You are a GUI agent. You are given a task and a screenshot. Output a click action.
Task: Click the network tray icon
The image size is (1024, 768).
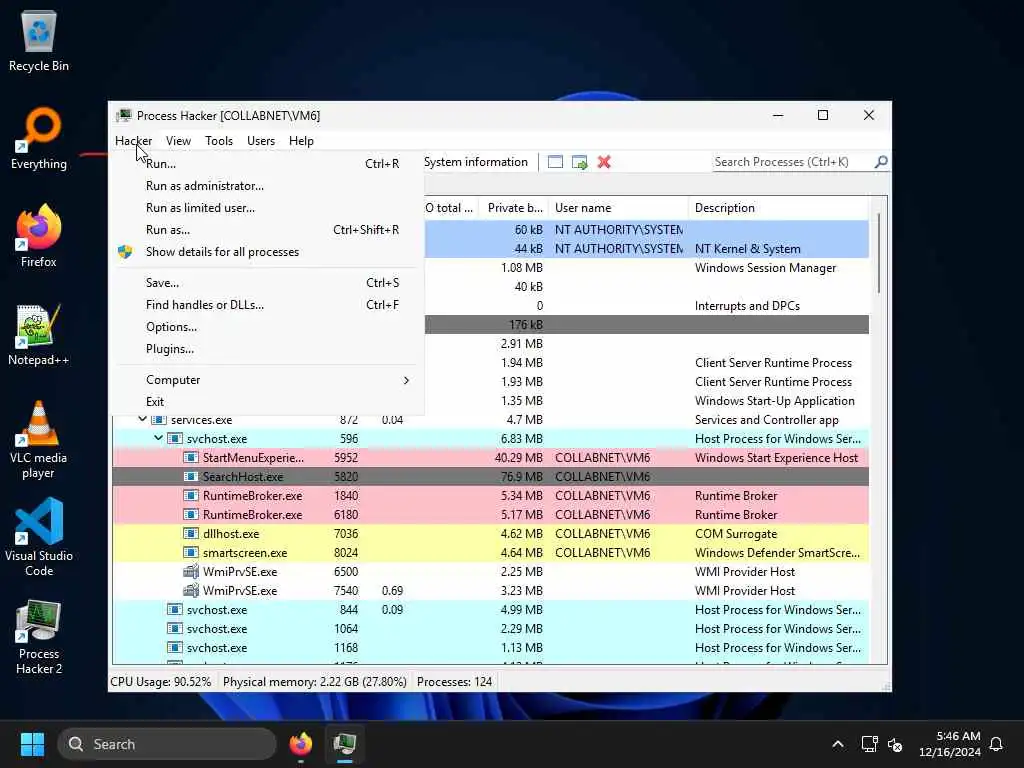coord(869,744)
